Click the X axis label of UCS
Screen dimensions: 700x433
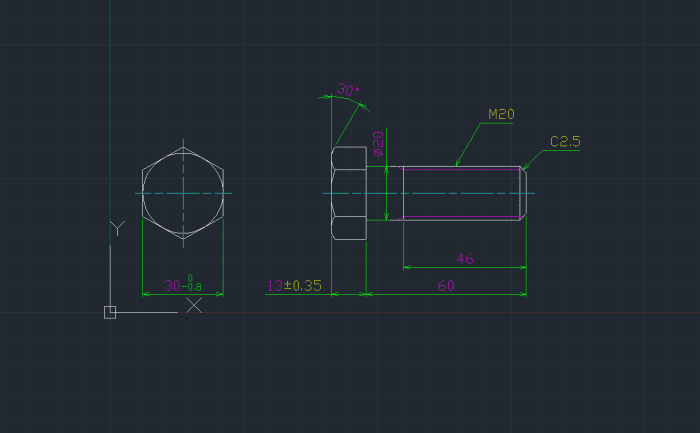(x=194, y=305)
